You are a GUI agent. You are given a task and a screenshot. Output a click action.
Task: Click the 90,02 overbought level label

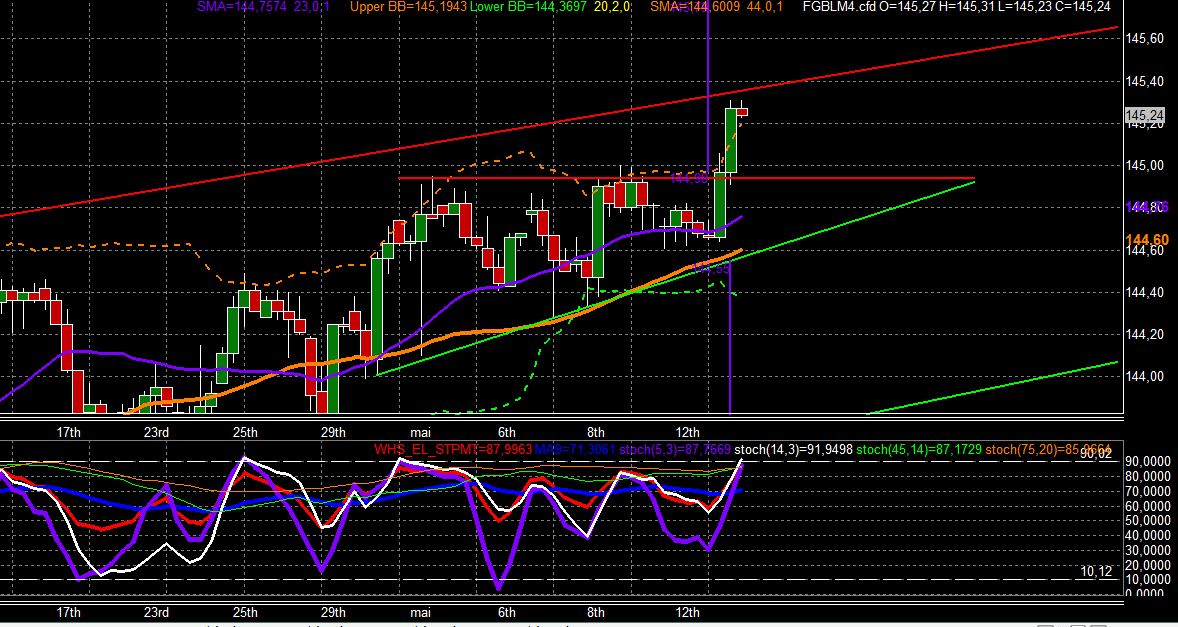click(x=1095, y=453)
